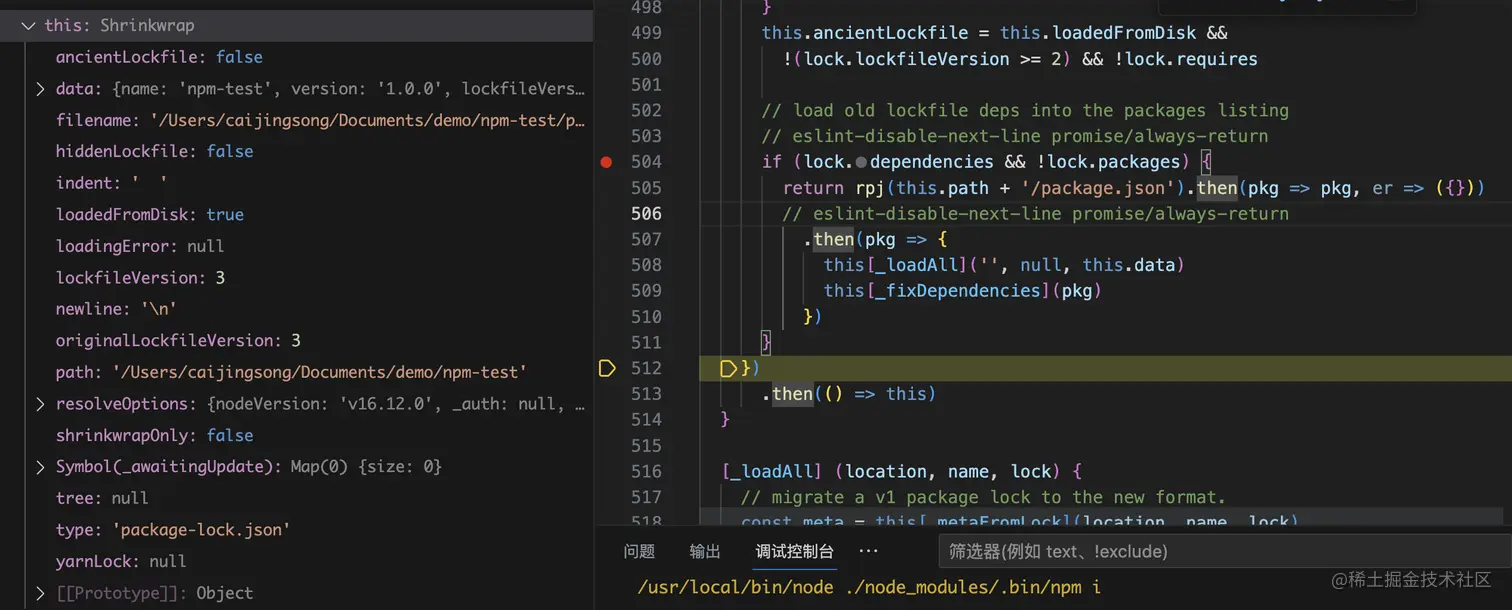Expand the resolveOptions variable
Image resolution: width=1512 pixels, height=610 pixels.
[40, 404]
